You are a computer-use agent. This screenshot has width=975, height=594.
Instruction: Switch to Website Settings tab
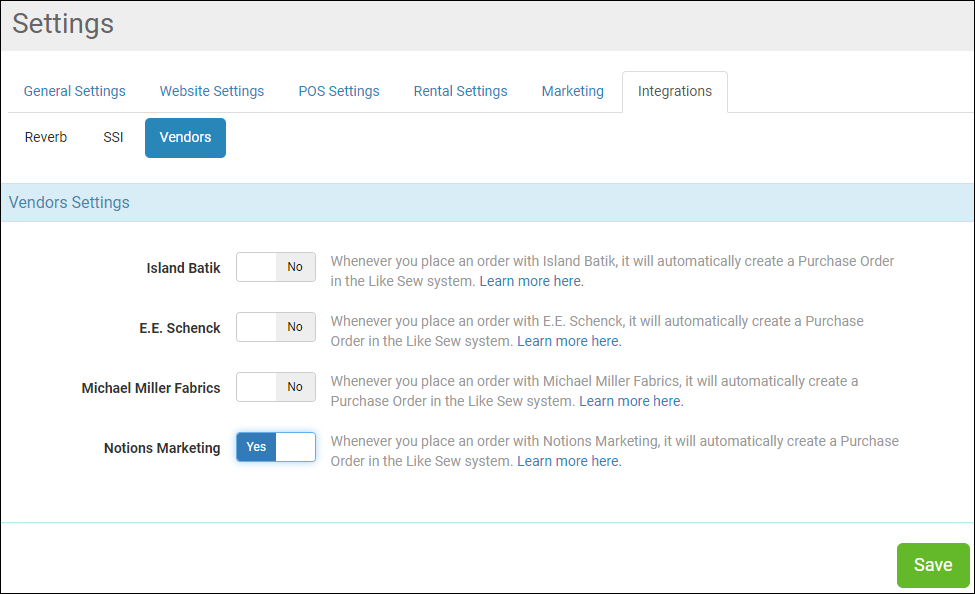click(x=212, y=91)
